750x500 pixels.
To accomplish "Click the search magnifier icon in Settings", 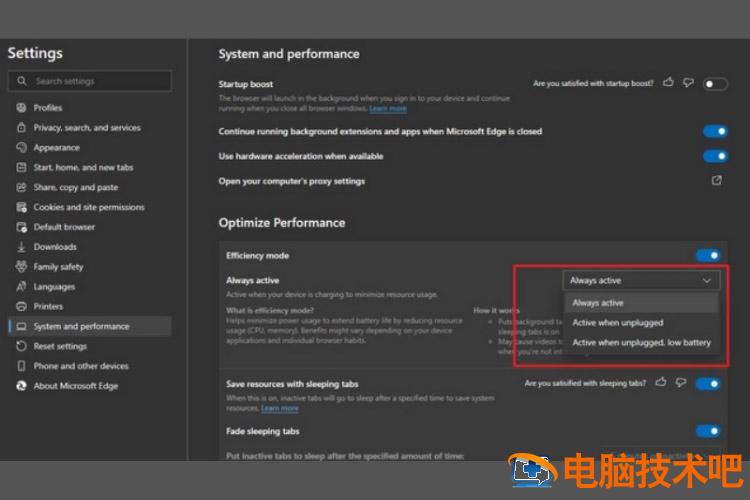I will coord(22,80).
